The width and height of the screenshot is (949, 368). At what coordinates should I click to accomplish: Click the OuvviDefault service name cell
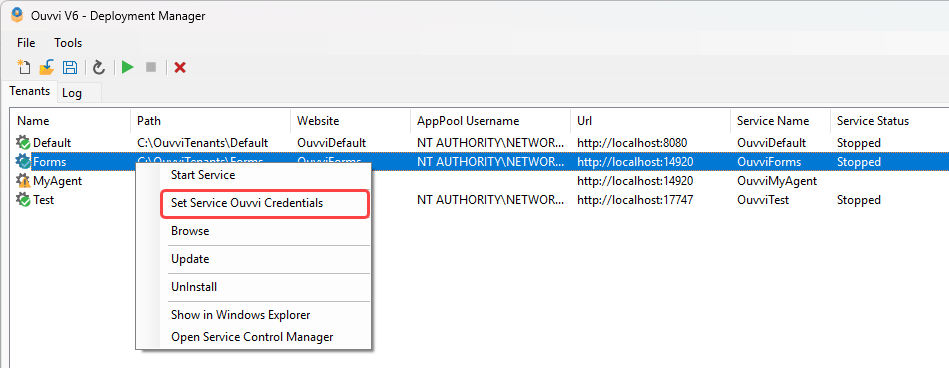pyautogui.click(x=771, y=143)
